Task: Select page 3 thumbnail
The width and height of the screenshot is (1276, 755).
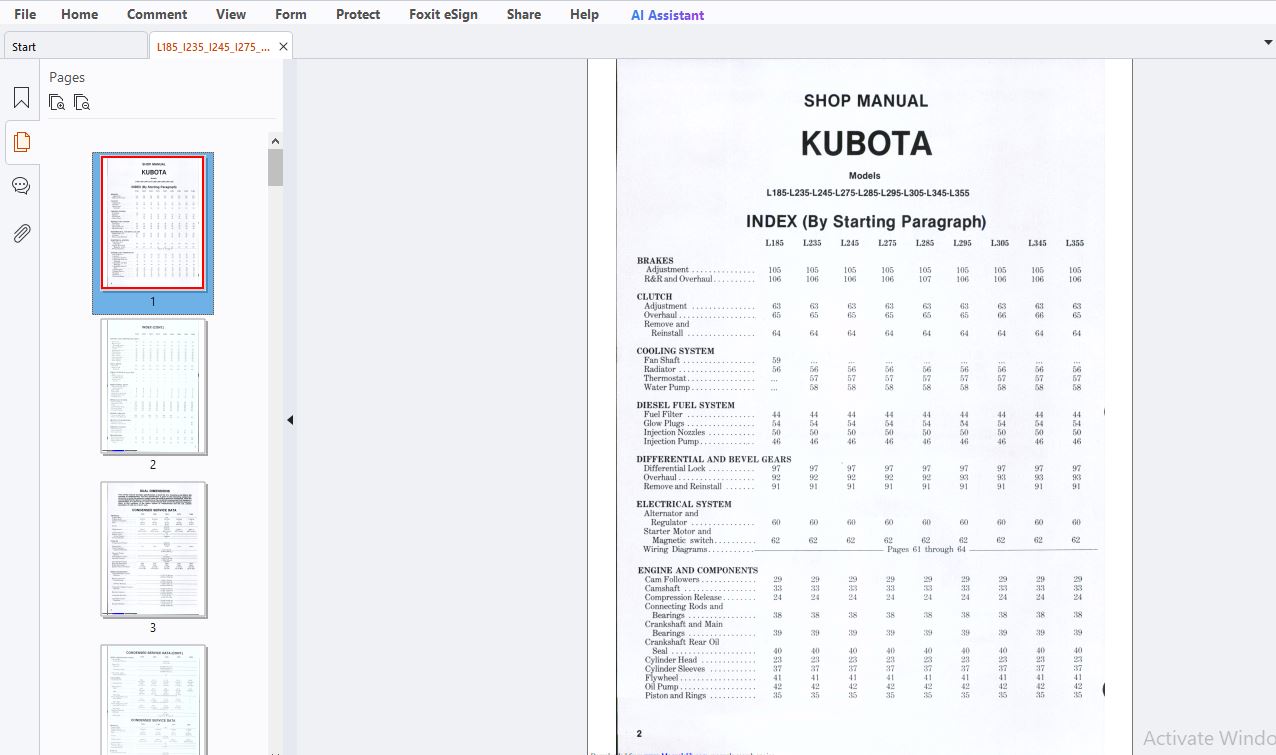Action: pyautogui.click(x=153, y=549)
